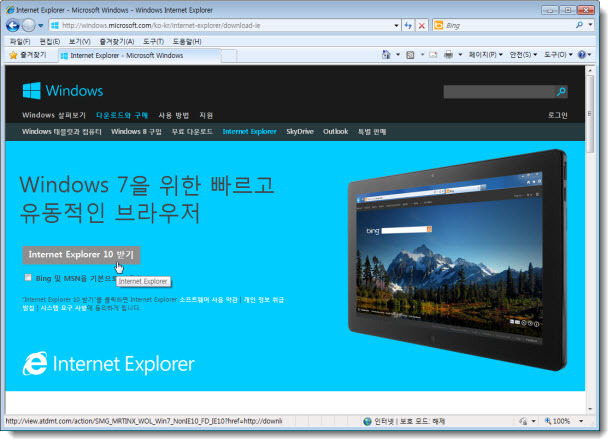
Task: Expand the Print options dropdown arrow
Action: (x=460, y=55)
